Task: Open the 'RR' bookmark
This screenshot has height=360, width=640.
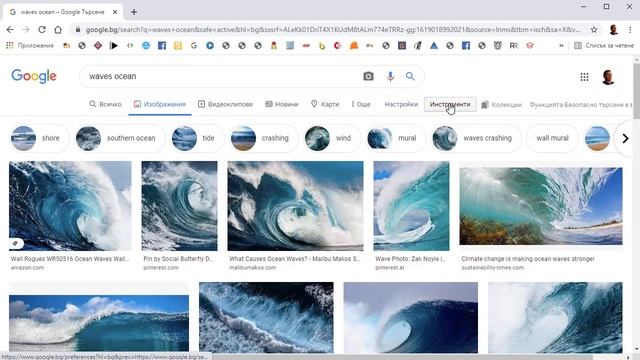Action: [x=513, y=45]
